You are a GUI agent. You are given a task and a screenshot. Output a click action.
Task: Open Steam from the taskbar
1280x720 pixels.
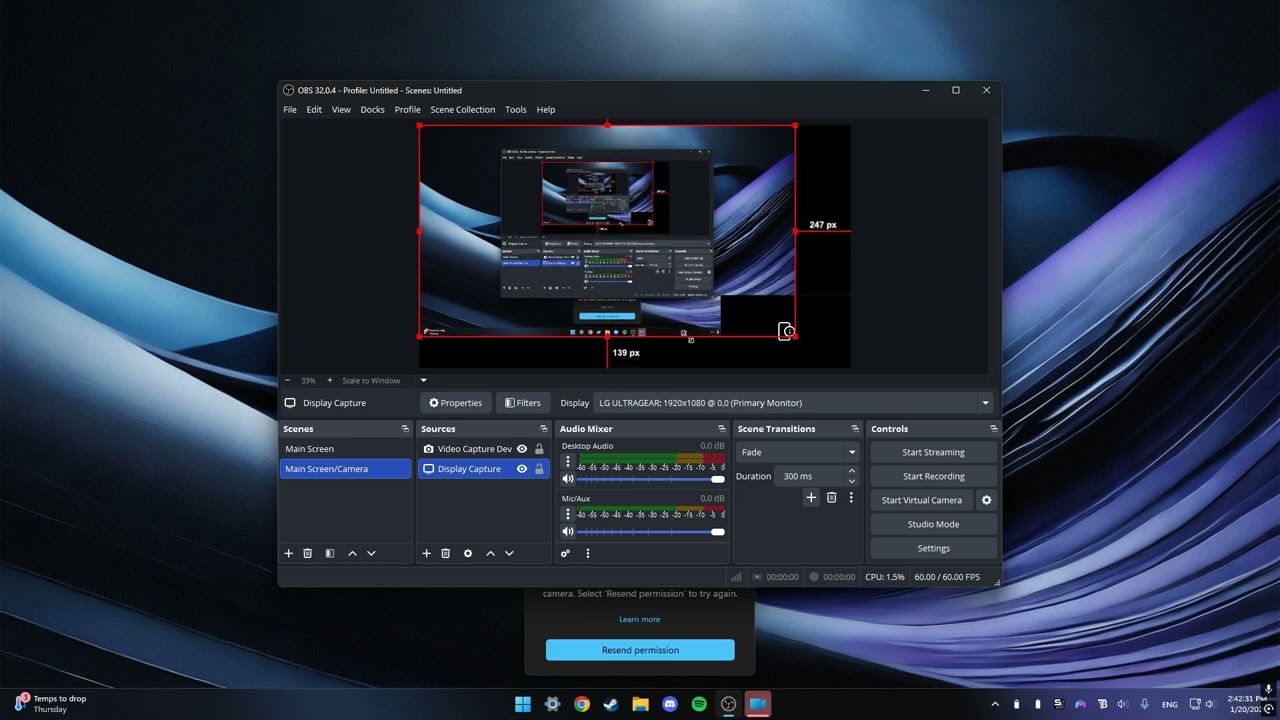(611, 704)
